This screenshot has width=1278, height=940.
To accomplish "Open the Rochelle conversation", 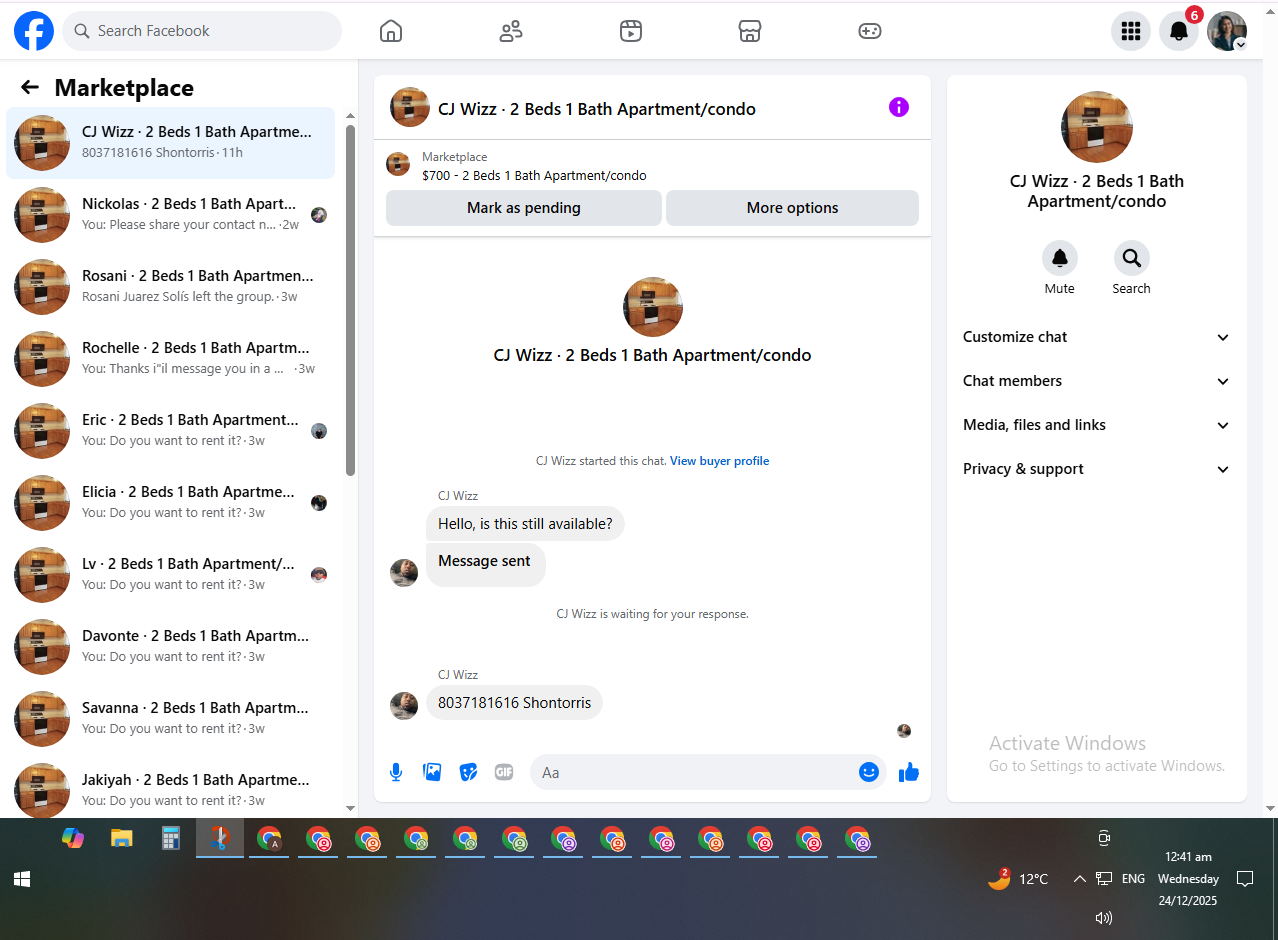I will 171,359.
